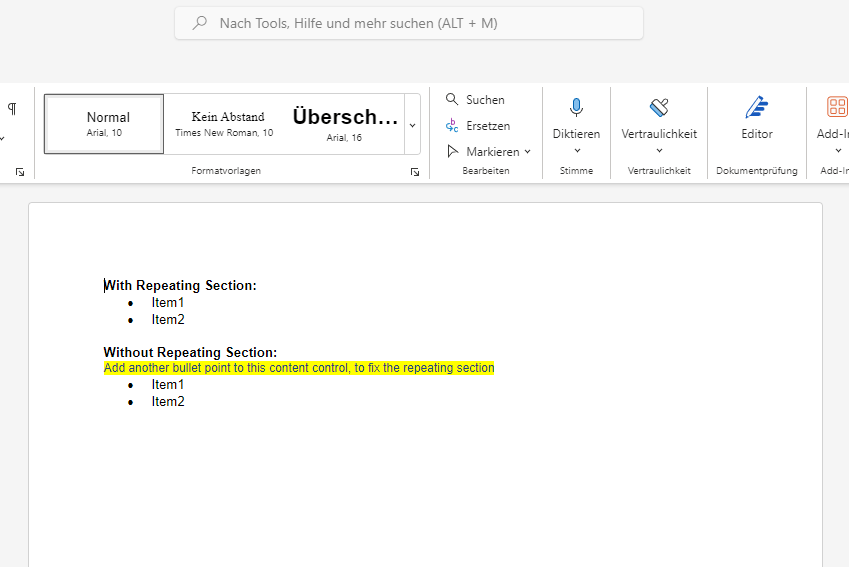Open the Editor document check
Viewport: 849px width, 567px height.
pyautogui.click(x=756, y=118)
